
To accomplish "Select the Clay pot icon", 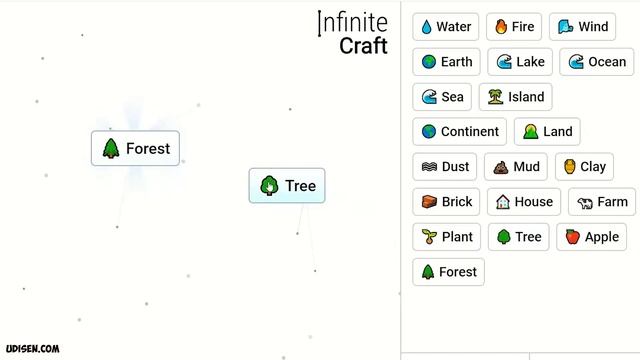I will click(570, 167).
